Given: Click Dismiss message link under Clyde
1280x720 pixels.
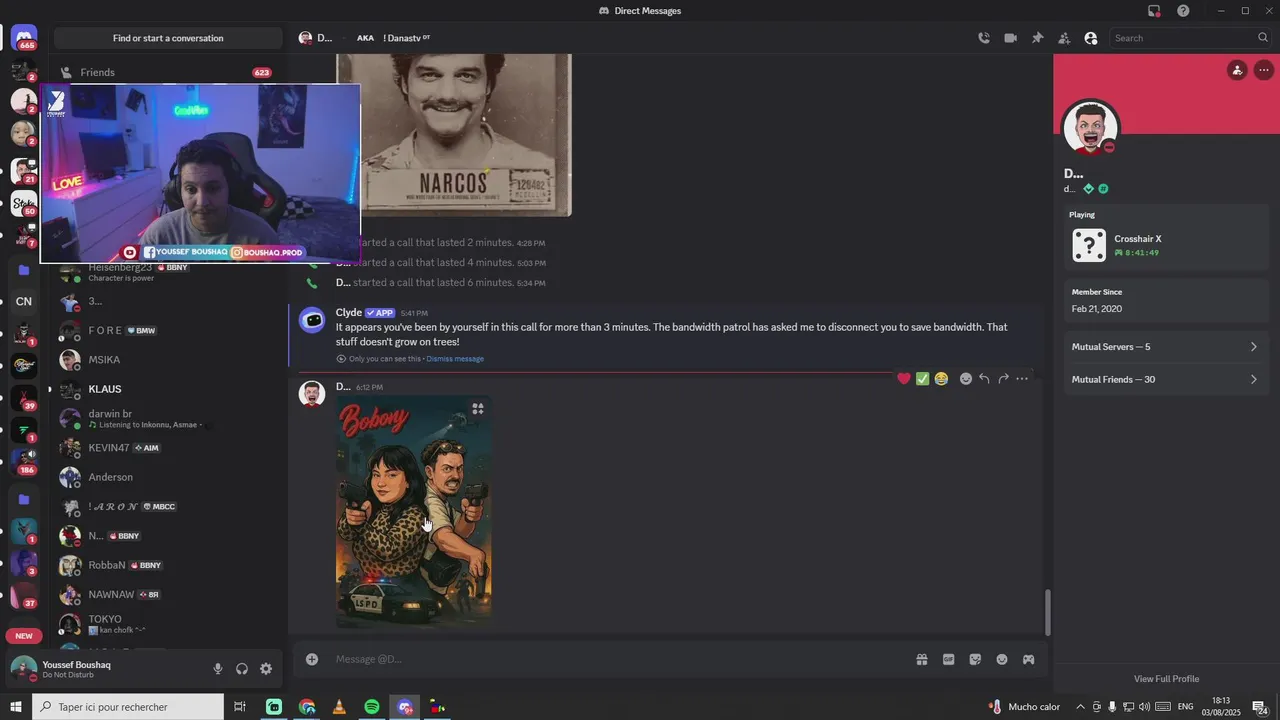Looking at the screenshot, I should 455,359.
